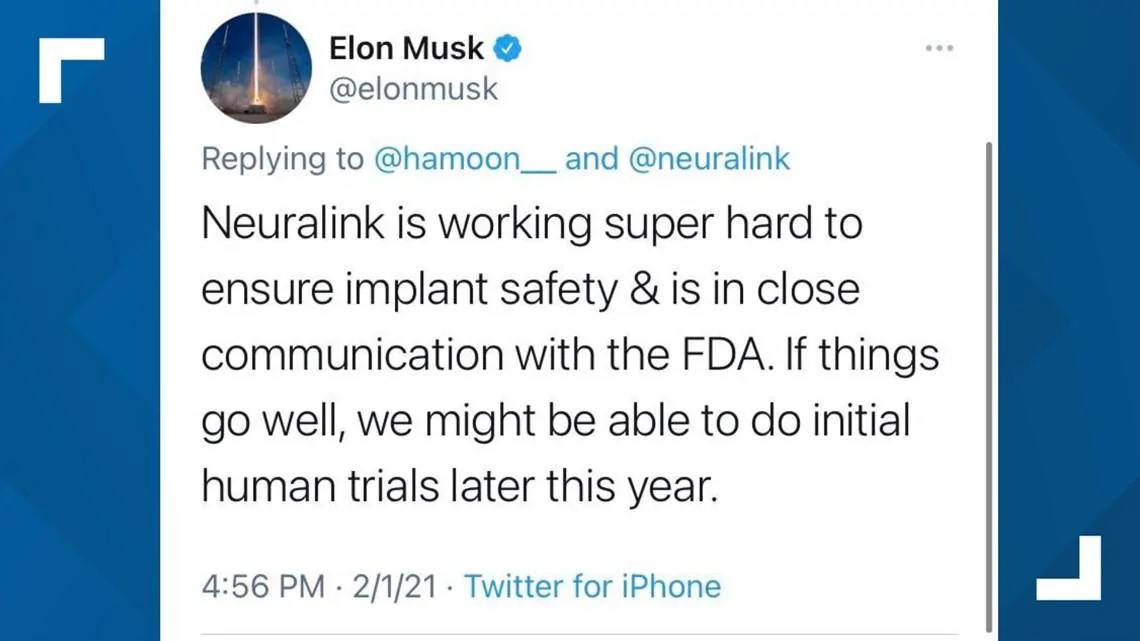Select the Elon Musk display name
This screenshot has height=641, width=1140.
pyautogui.click(x=408, y=47)
